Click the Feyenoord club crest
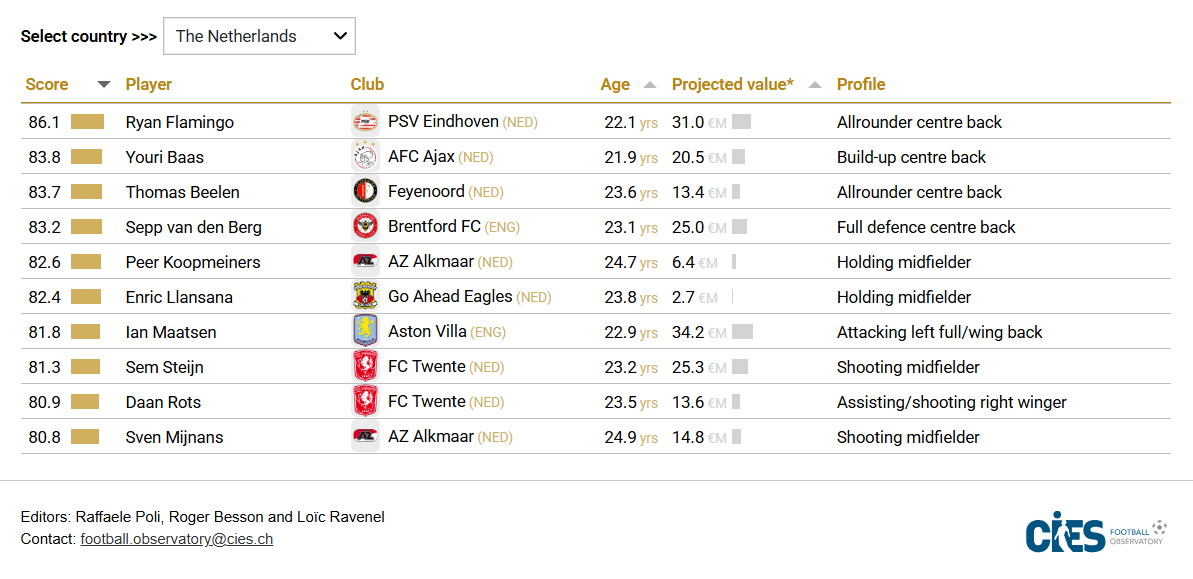 [x=365, y=192]
